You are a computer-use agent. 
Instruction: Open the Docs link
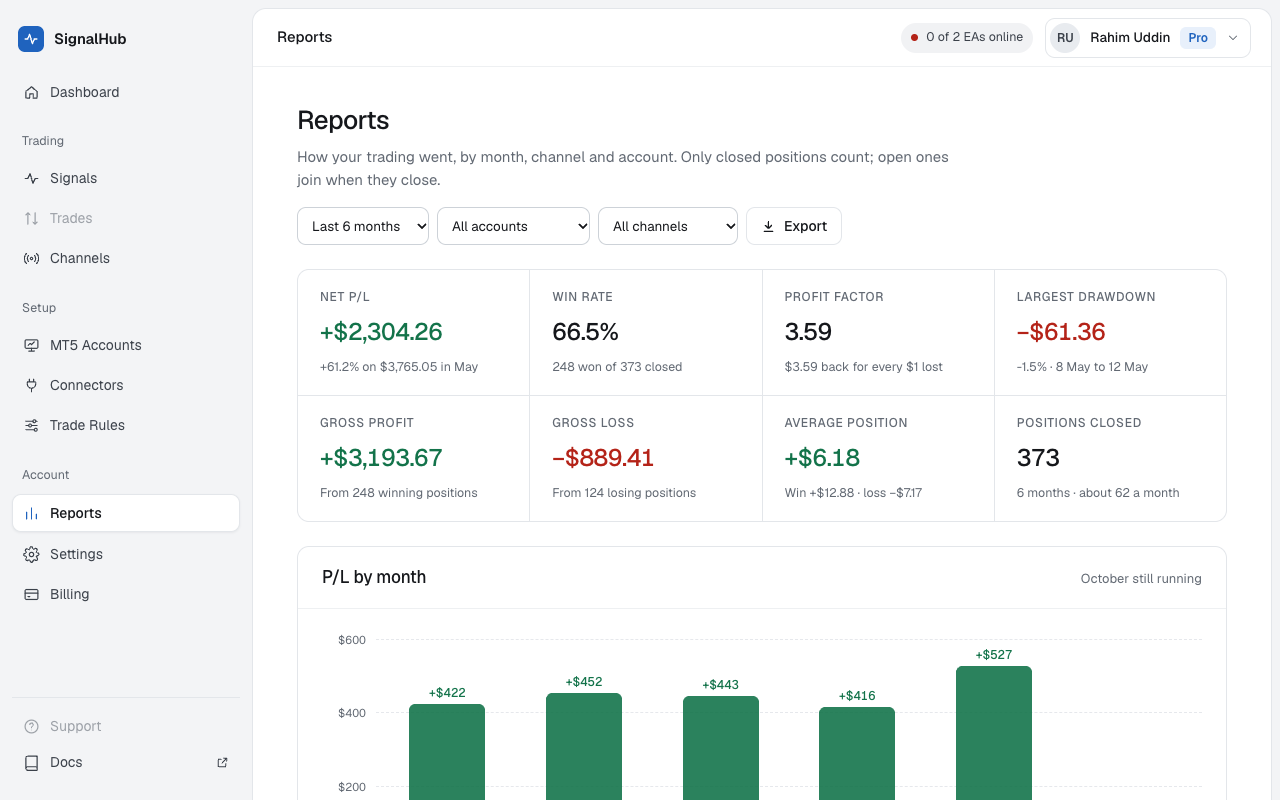pos(126,762)
